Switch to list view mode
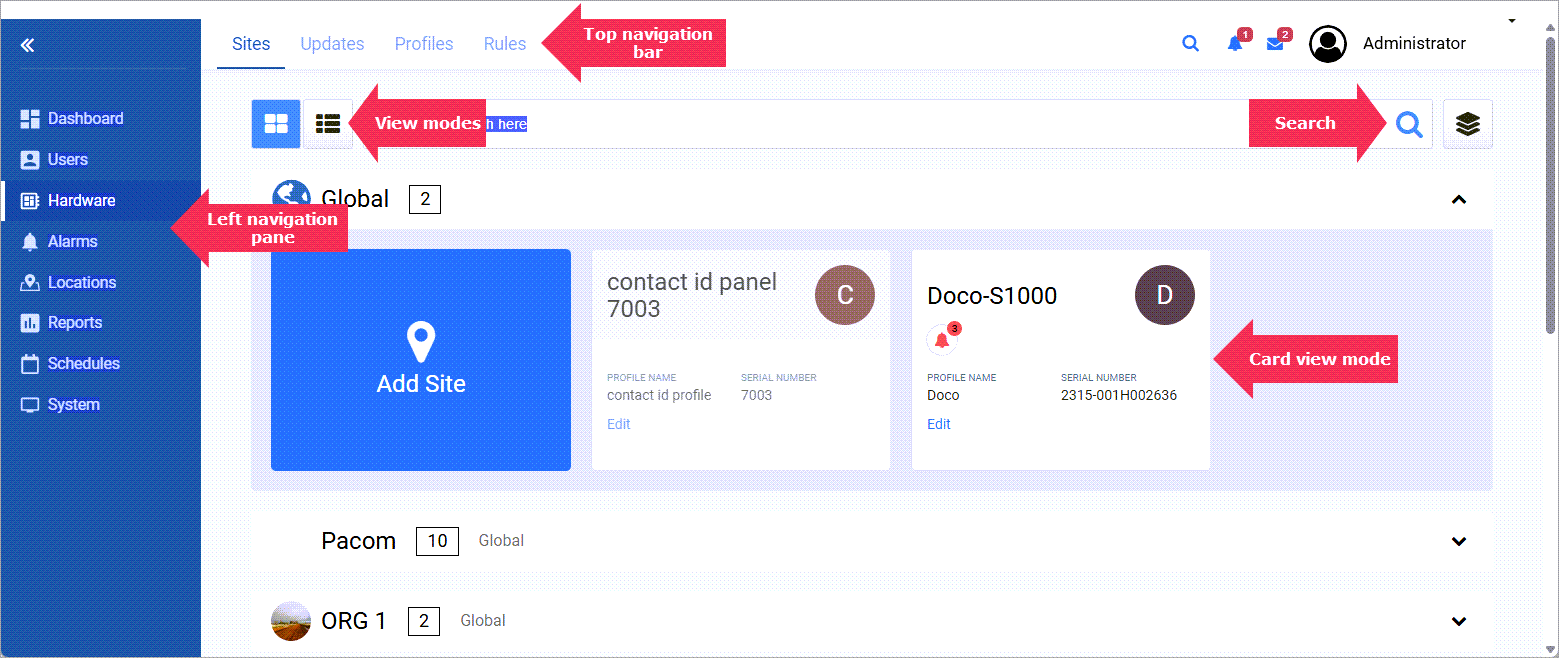Viewport: 1559px width, 658px height. click(x=328, y=124)
